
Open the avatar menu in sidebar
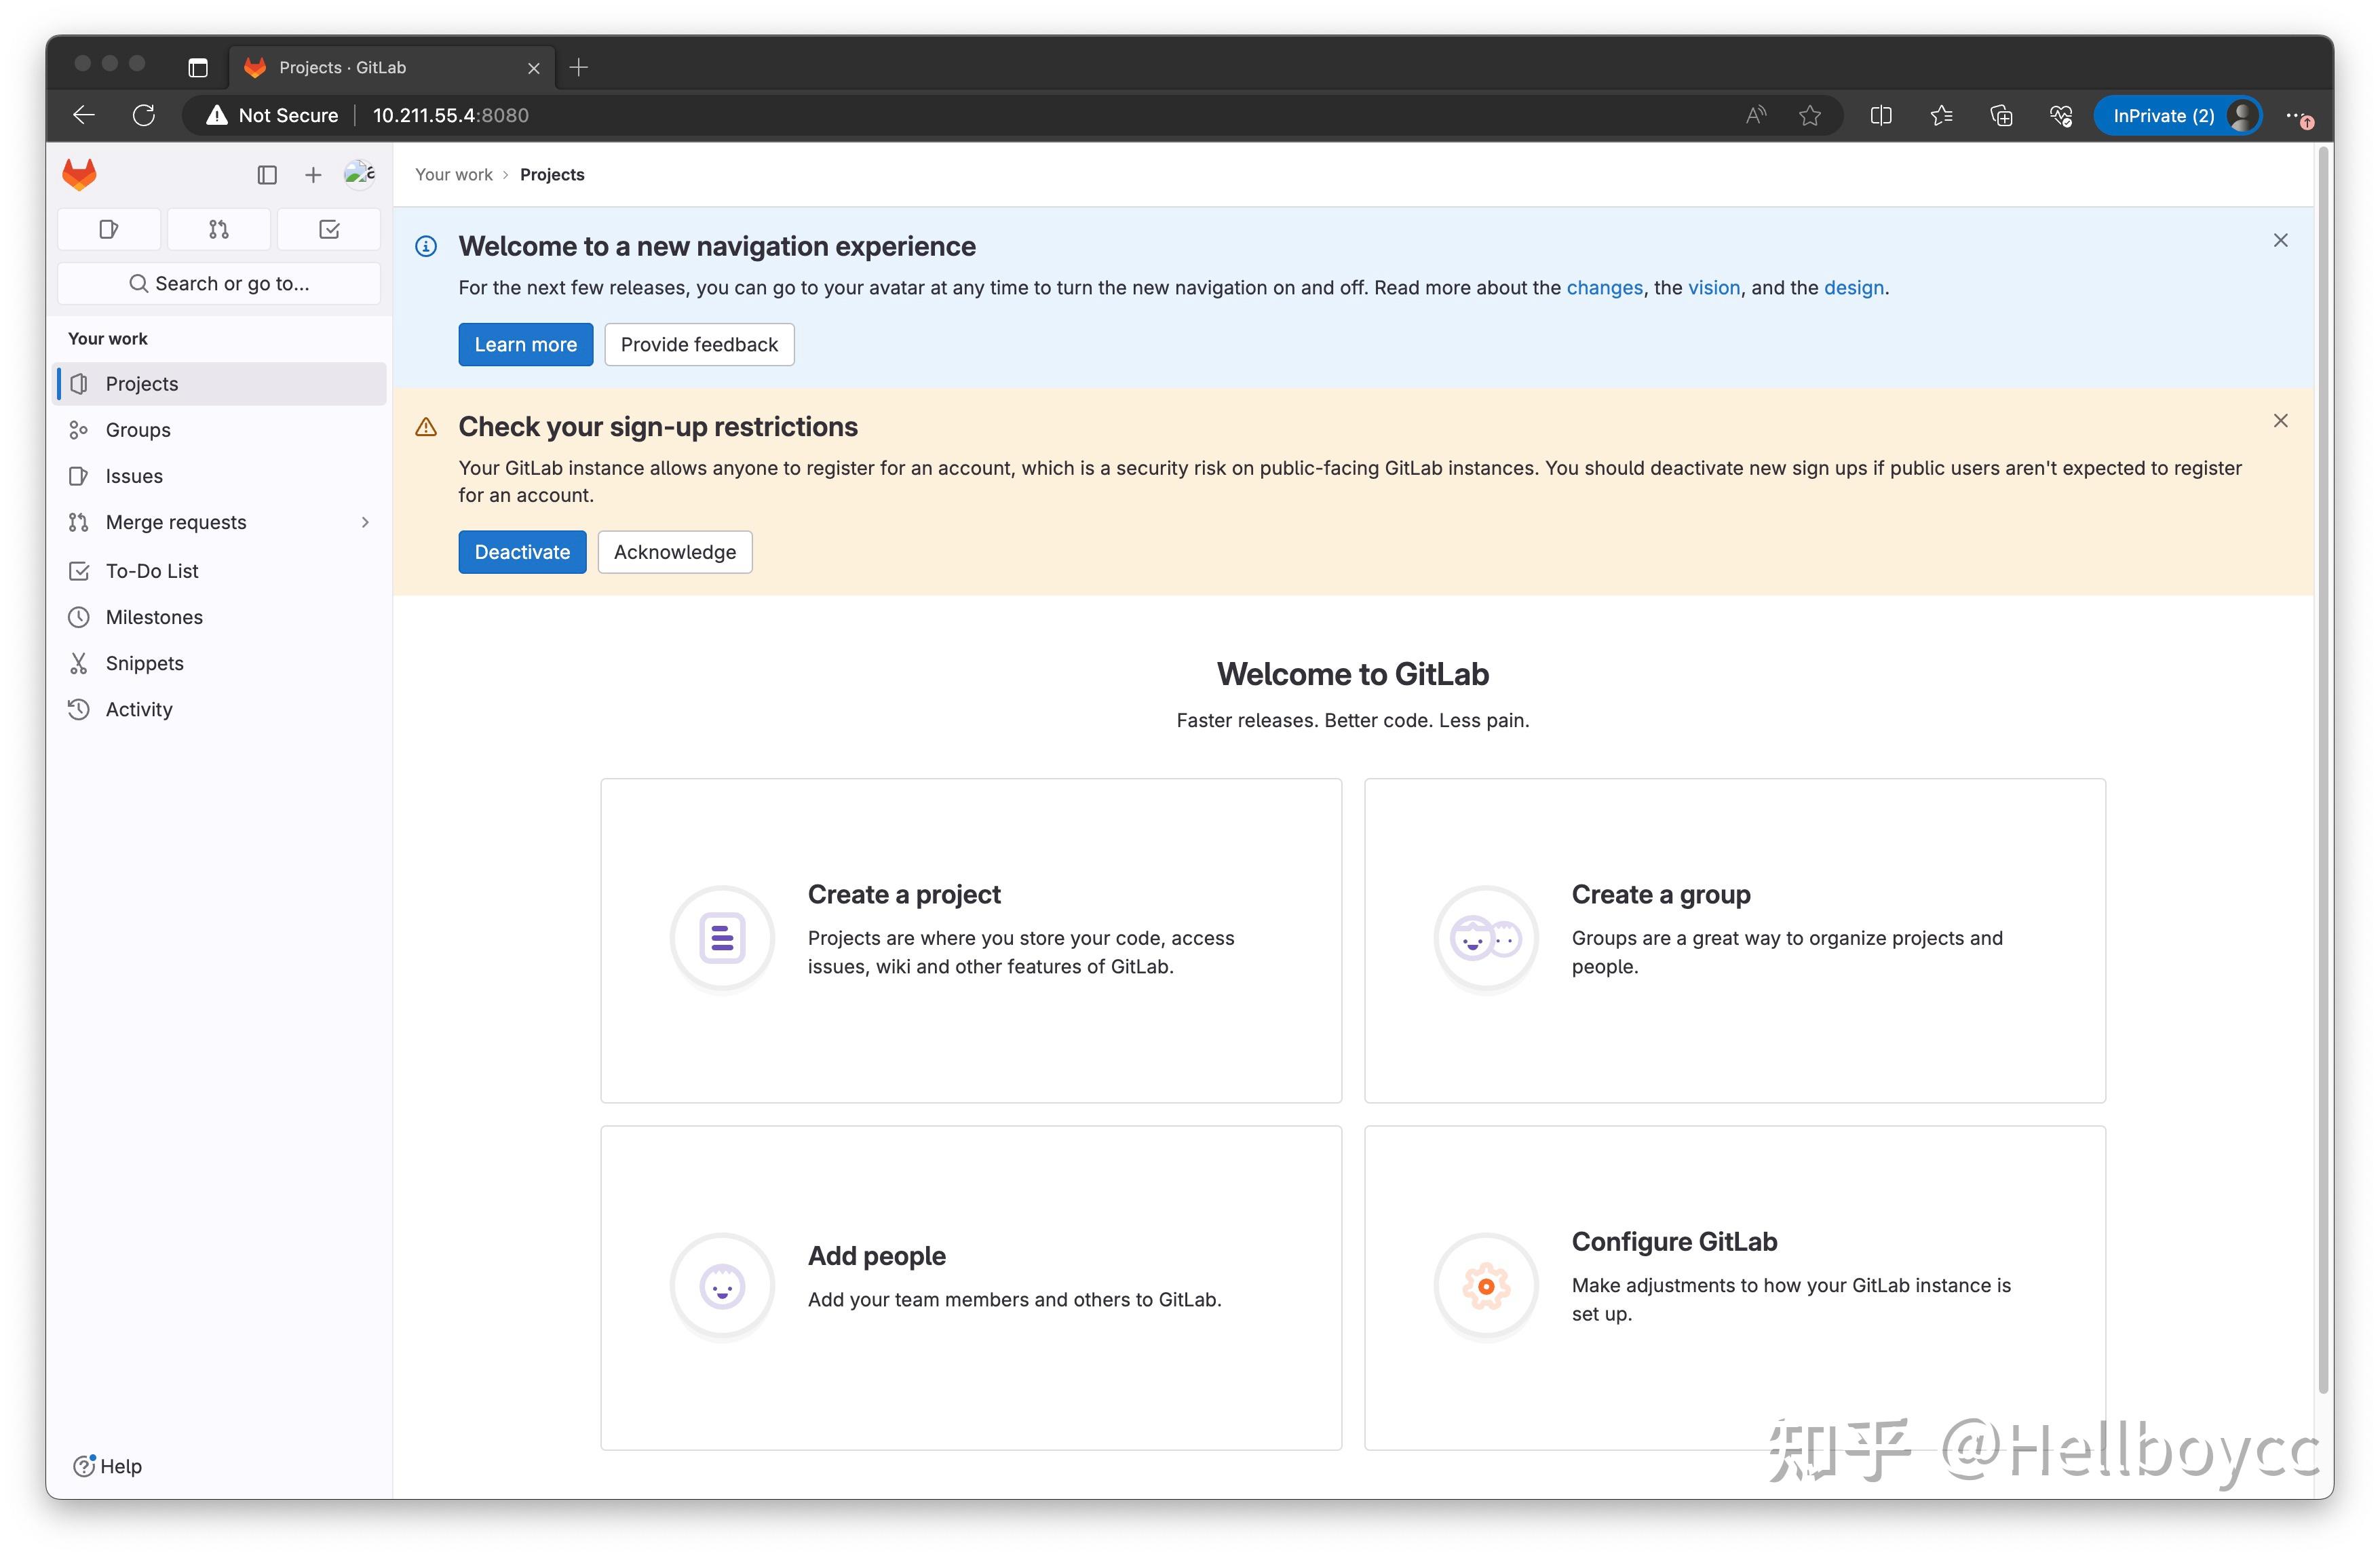coord(358,174)
